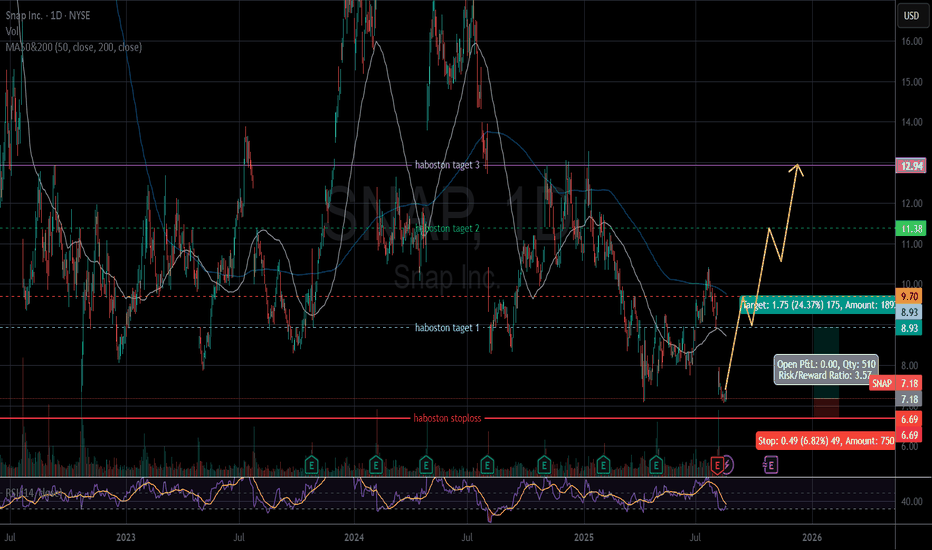Click the Snap Inc. · 1D · NYSE title

tap(48, 15)
